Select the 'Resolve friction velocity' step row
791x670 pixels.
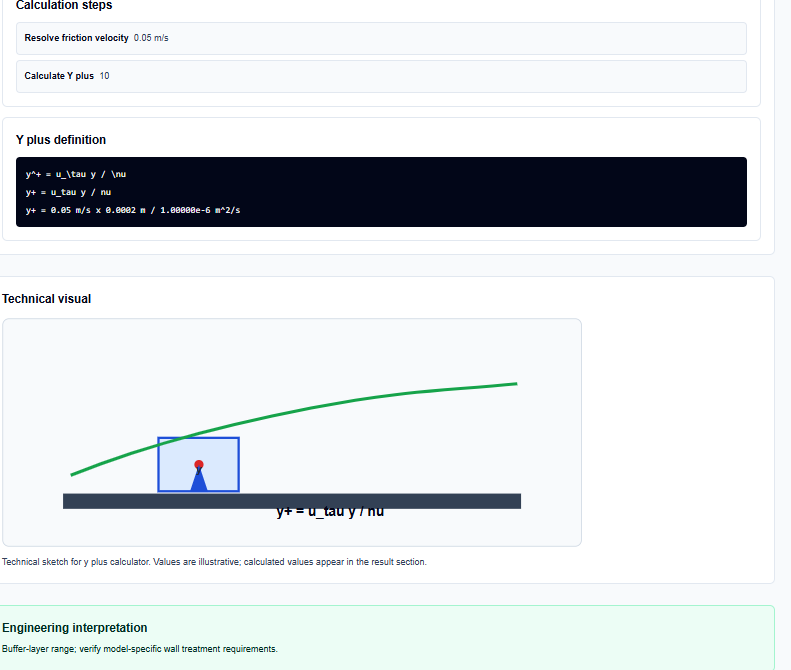(381, 38)
